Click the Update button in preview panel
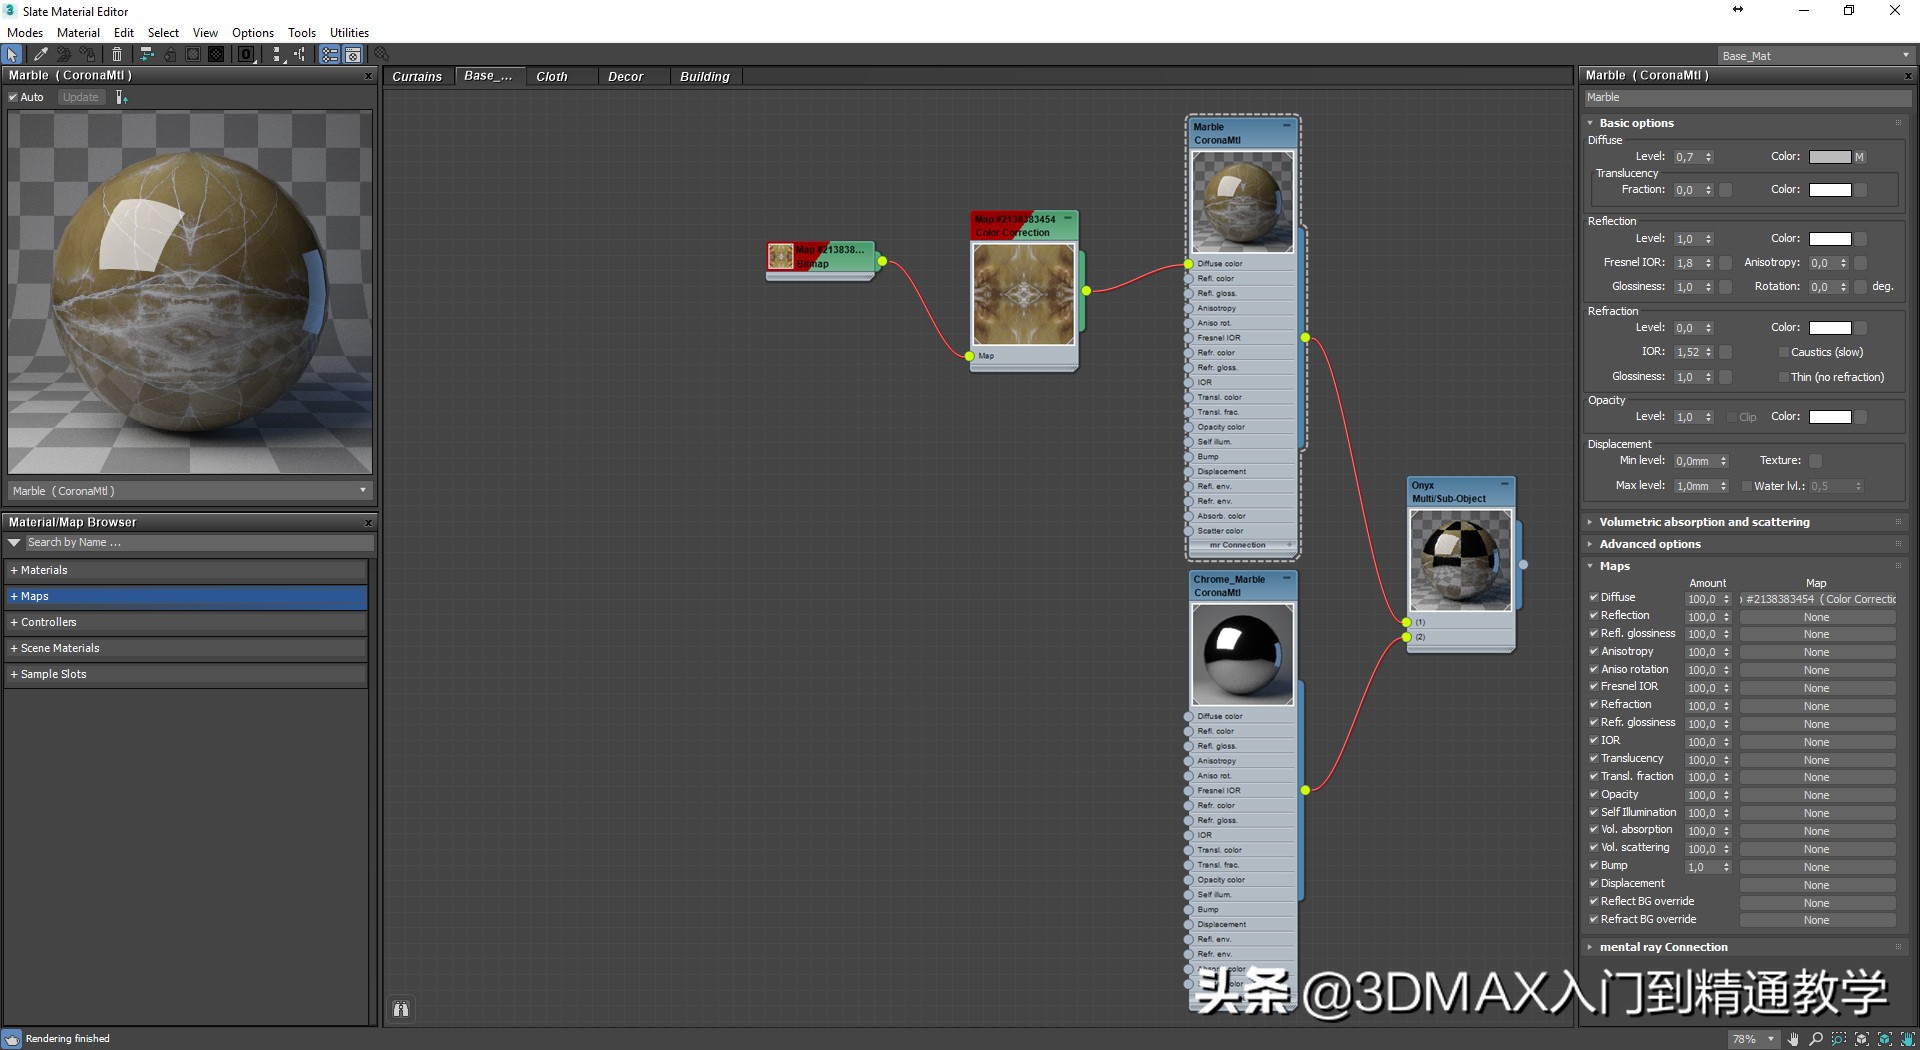Screen dimensions: 1920x1050 pyautogui.click(x=80, y=97)
